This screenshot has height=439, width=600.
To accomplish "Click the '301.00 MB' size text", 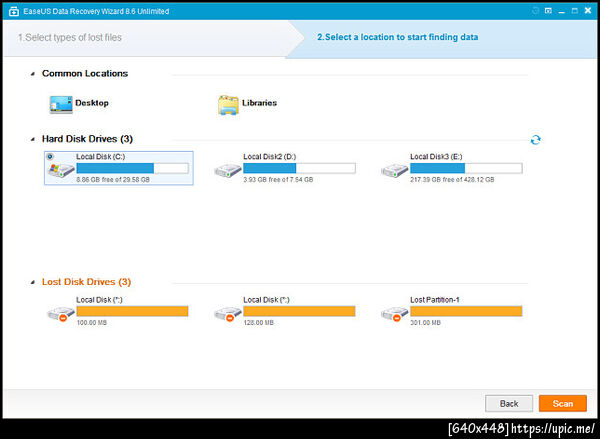I will 425,323.
